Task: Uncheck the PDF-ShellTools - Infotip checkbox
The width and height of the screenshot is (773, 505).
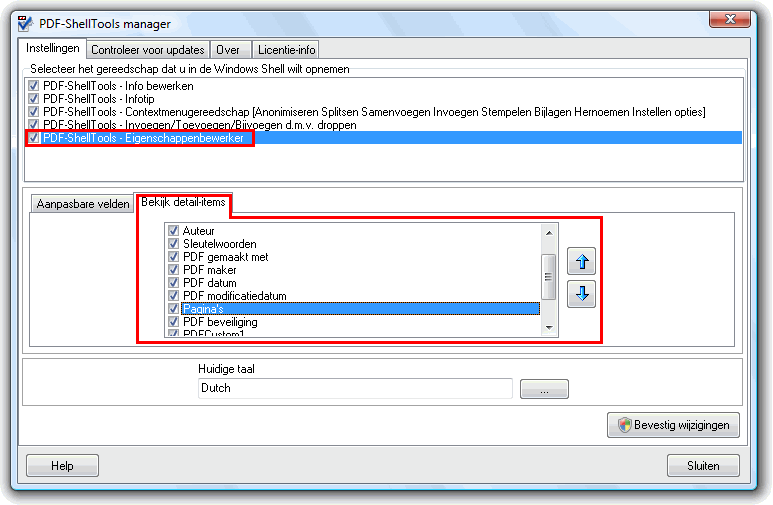Action: tap(34, 99)
